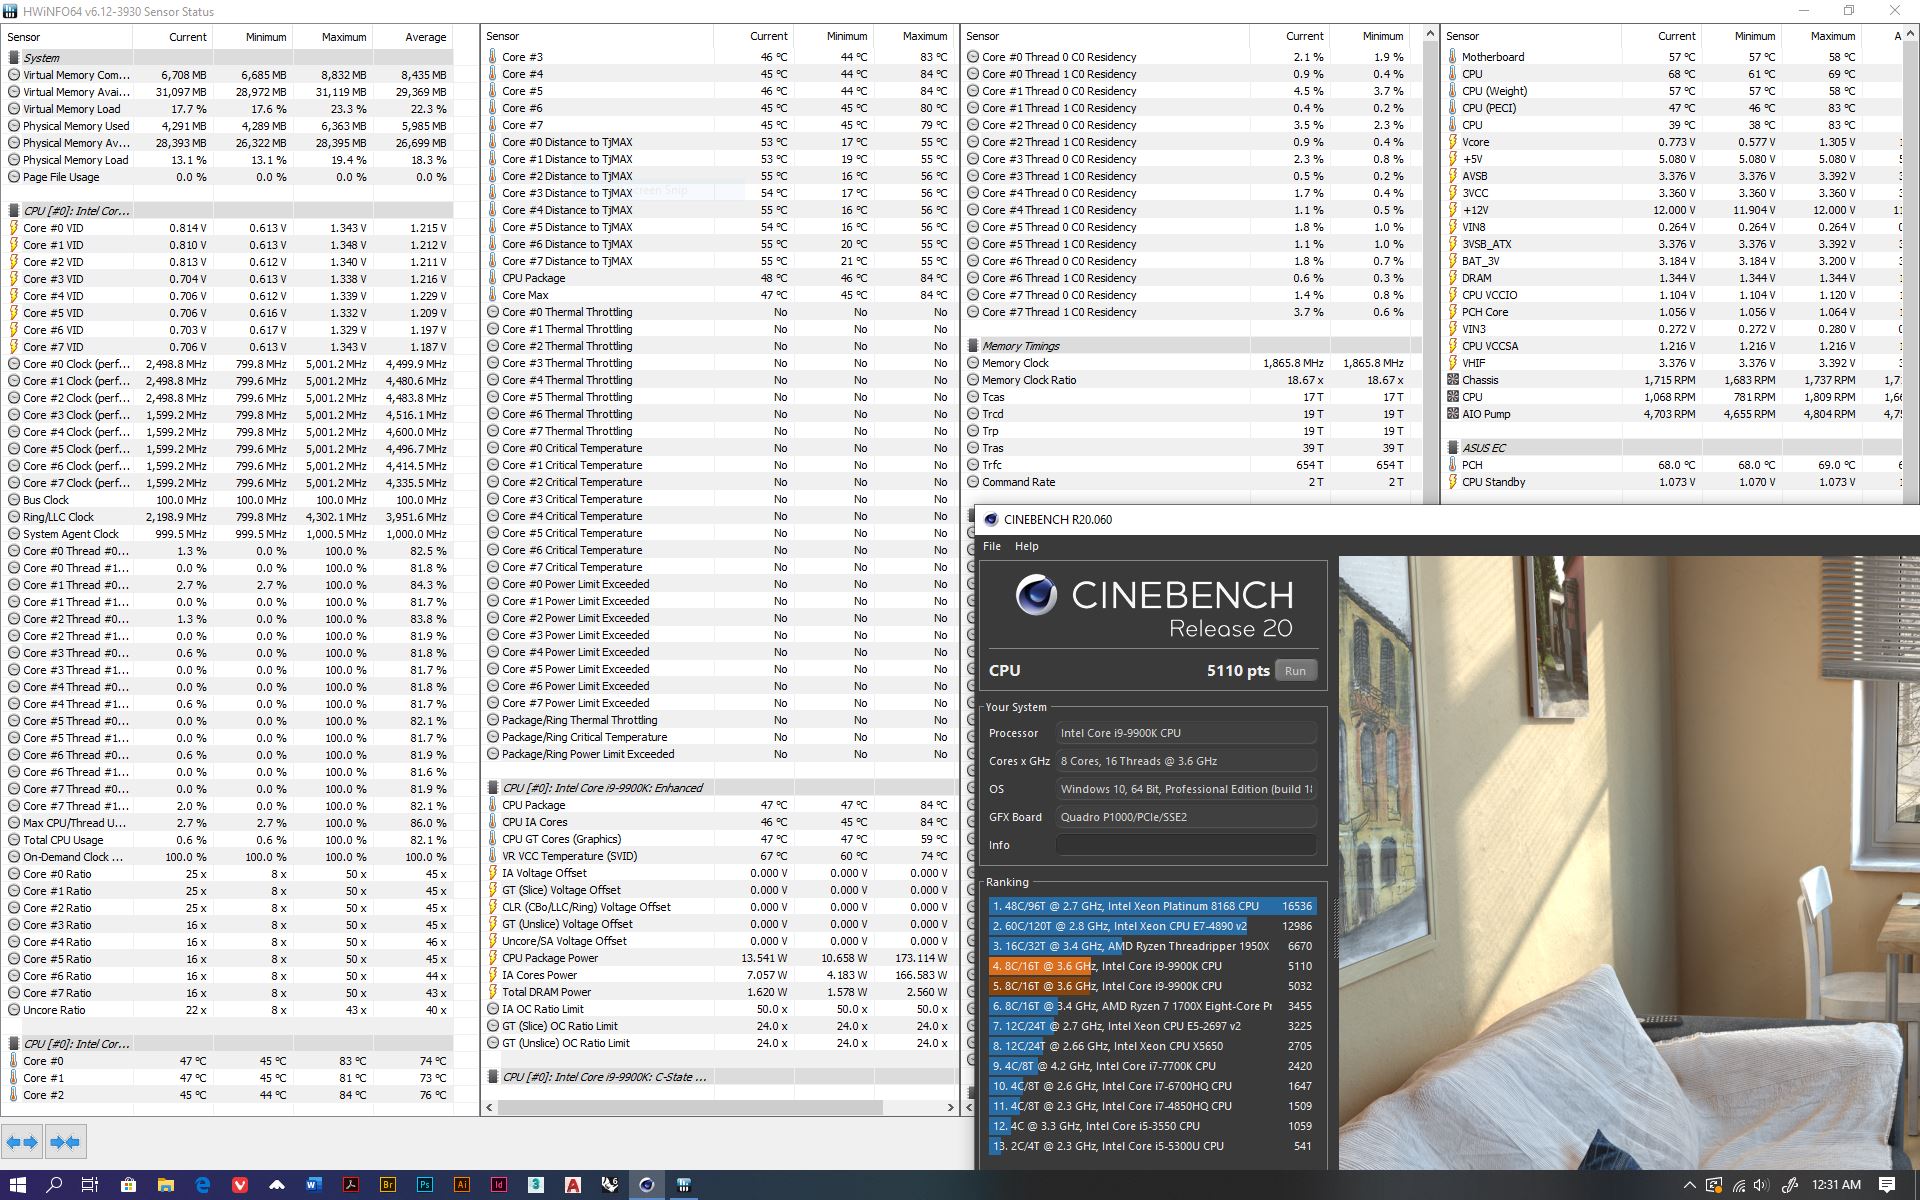Run the Cinebench CPU benchmark
The width and height of the screenshot is (1920, 1200).
coord(1295,671)
